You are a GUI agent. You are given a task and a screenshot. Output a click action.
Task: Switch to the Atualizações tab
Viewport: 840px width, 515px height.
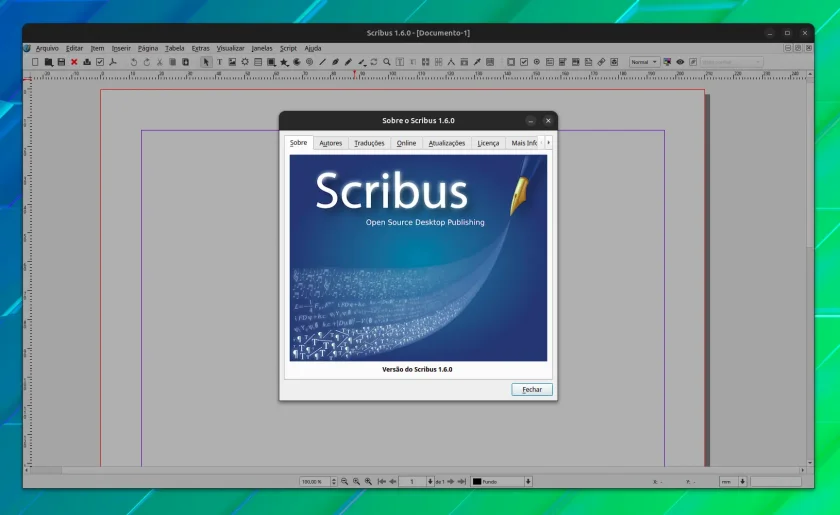click(x=447, y=143)
